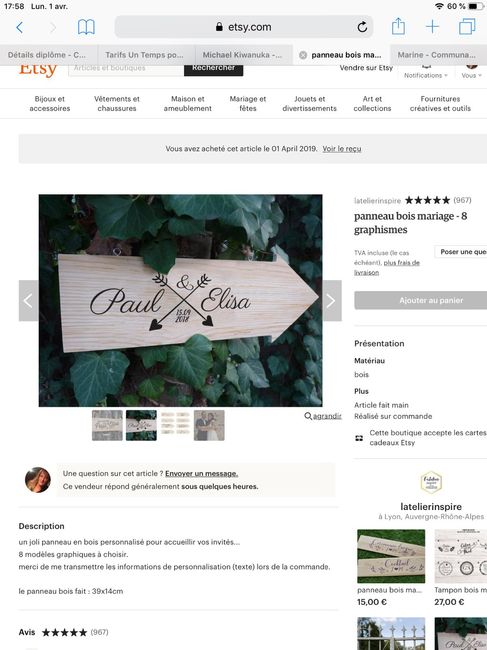This screenshot has height=650, width=487.
Task: Open the Safari share sheet icon
Action: [x=398, y=27]
